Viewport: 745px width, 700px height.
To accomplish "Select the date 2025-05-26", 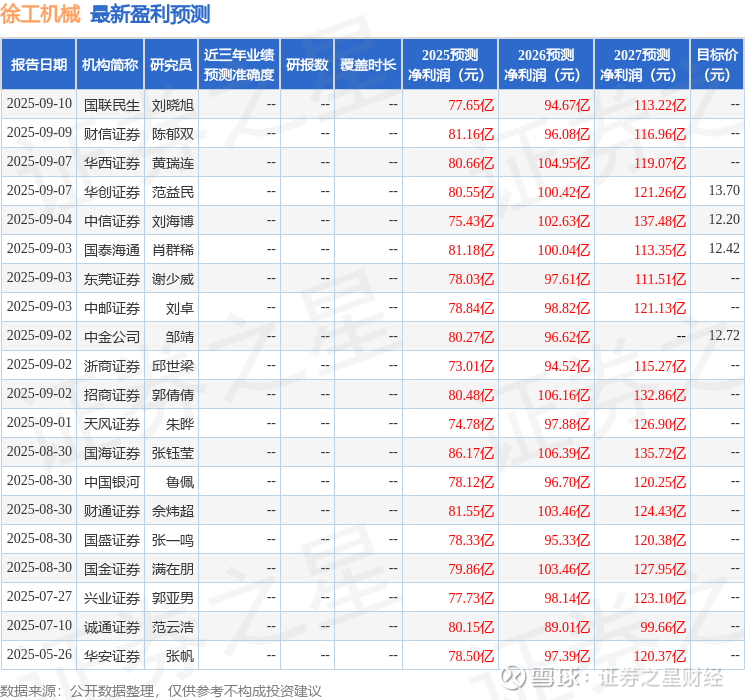I will (39, 654).
